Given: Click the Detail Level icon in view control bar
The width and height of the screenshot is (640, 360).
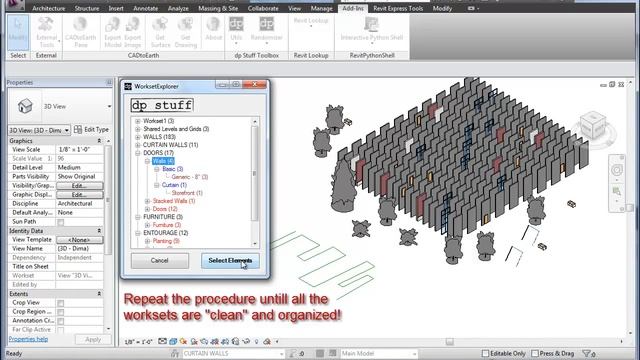Looking at the screenshot, I should tap(162, 341).
